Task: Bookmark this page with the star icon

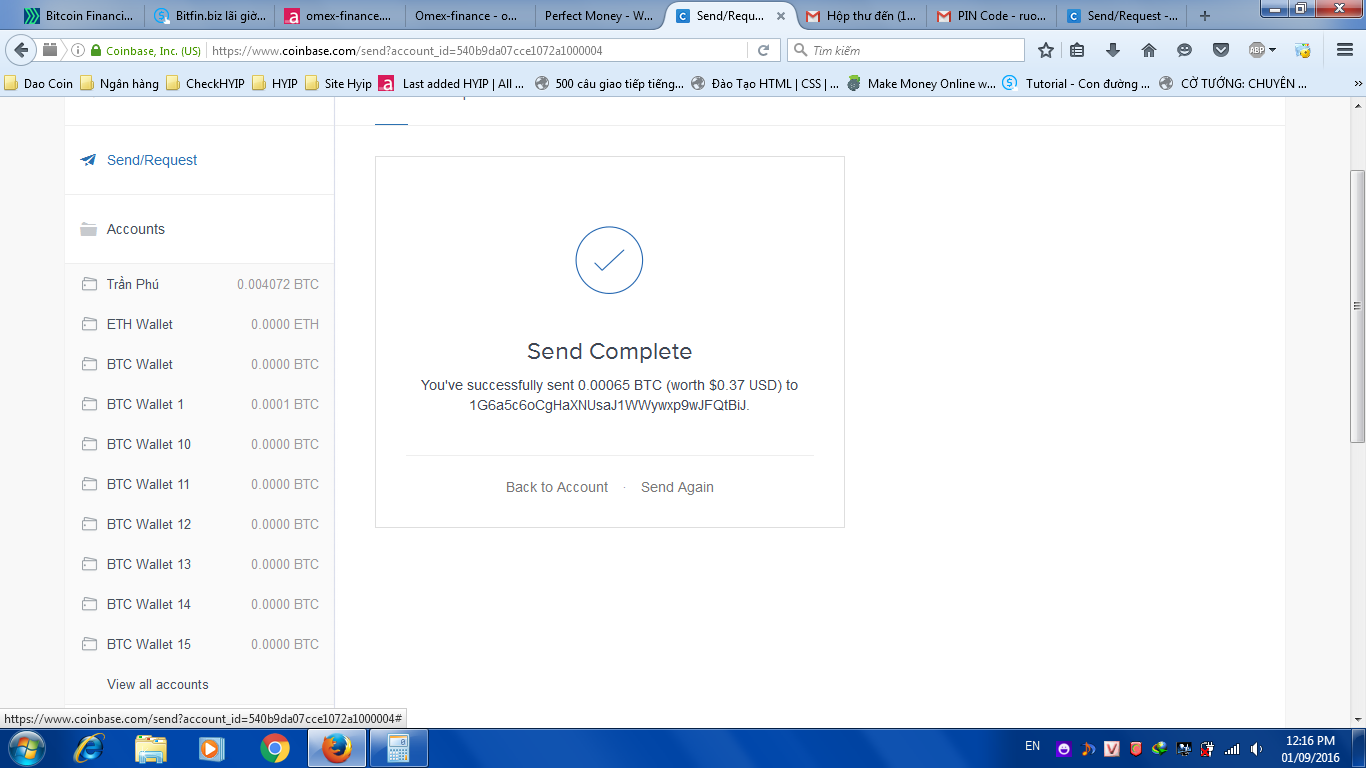Action: click(1046, 50)
